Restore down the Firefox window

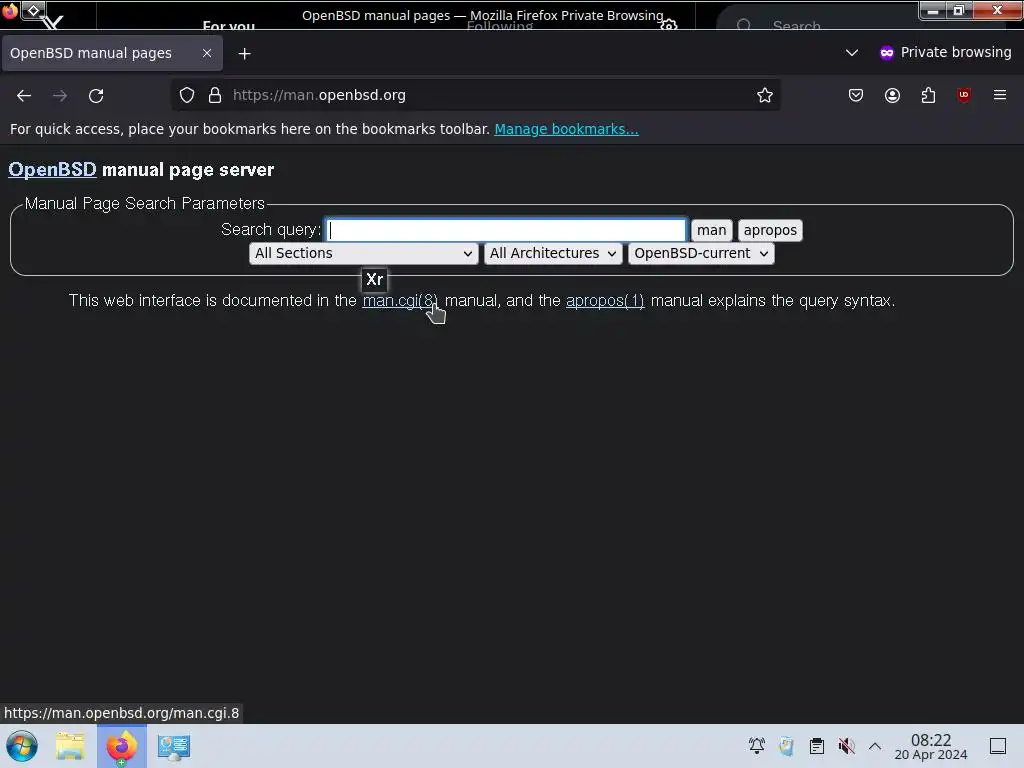coord(959,10)
